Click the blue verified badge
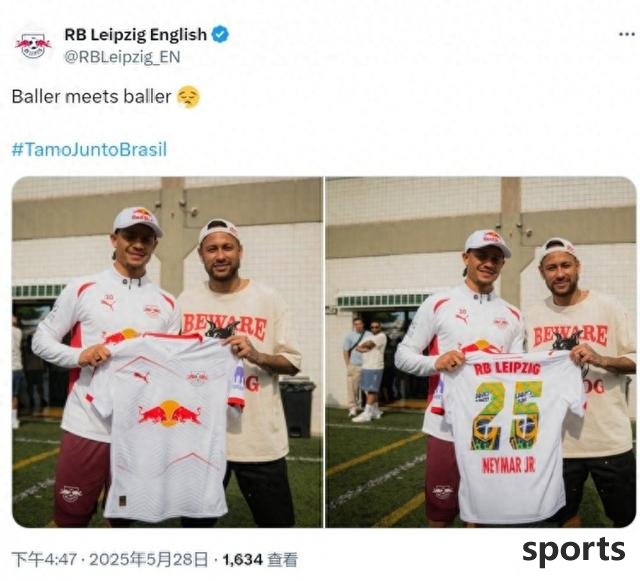 click(221, 34)
